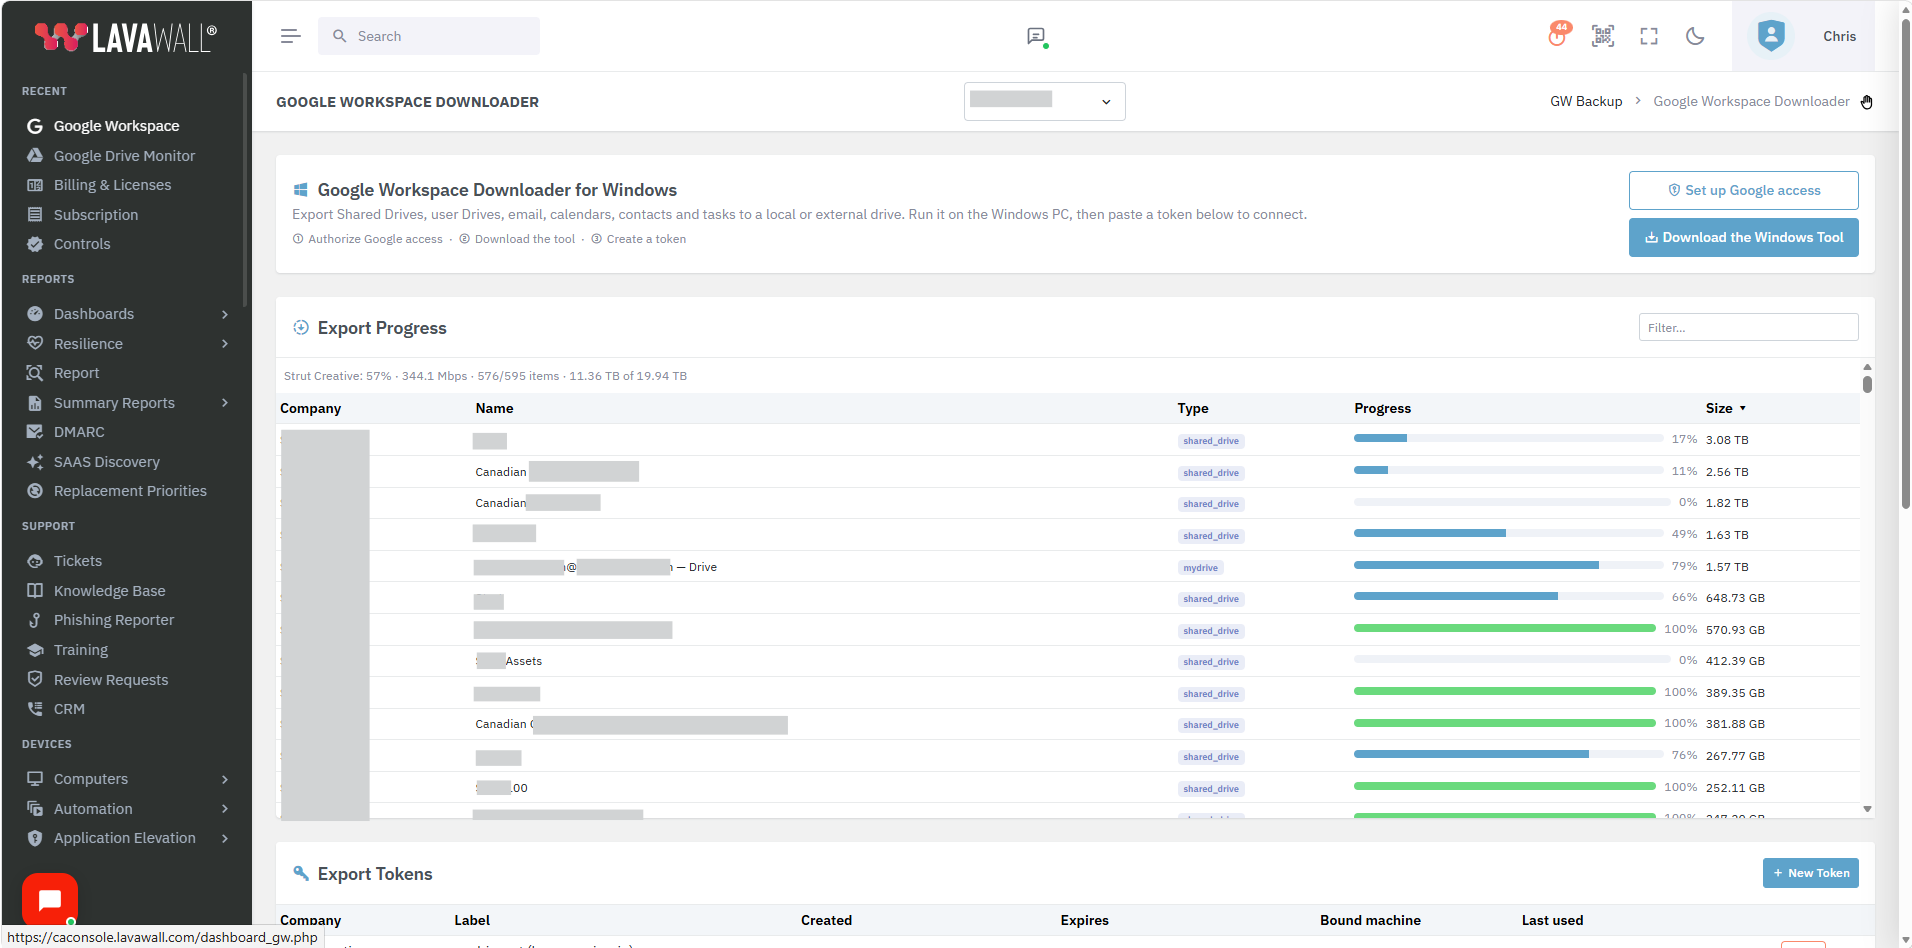Screen dimensions: 1912x948
Task: Click the hand icon beside the breadcrumb
Action: (1867, 102)
